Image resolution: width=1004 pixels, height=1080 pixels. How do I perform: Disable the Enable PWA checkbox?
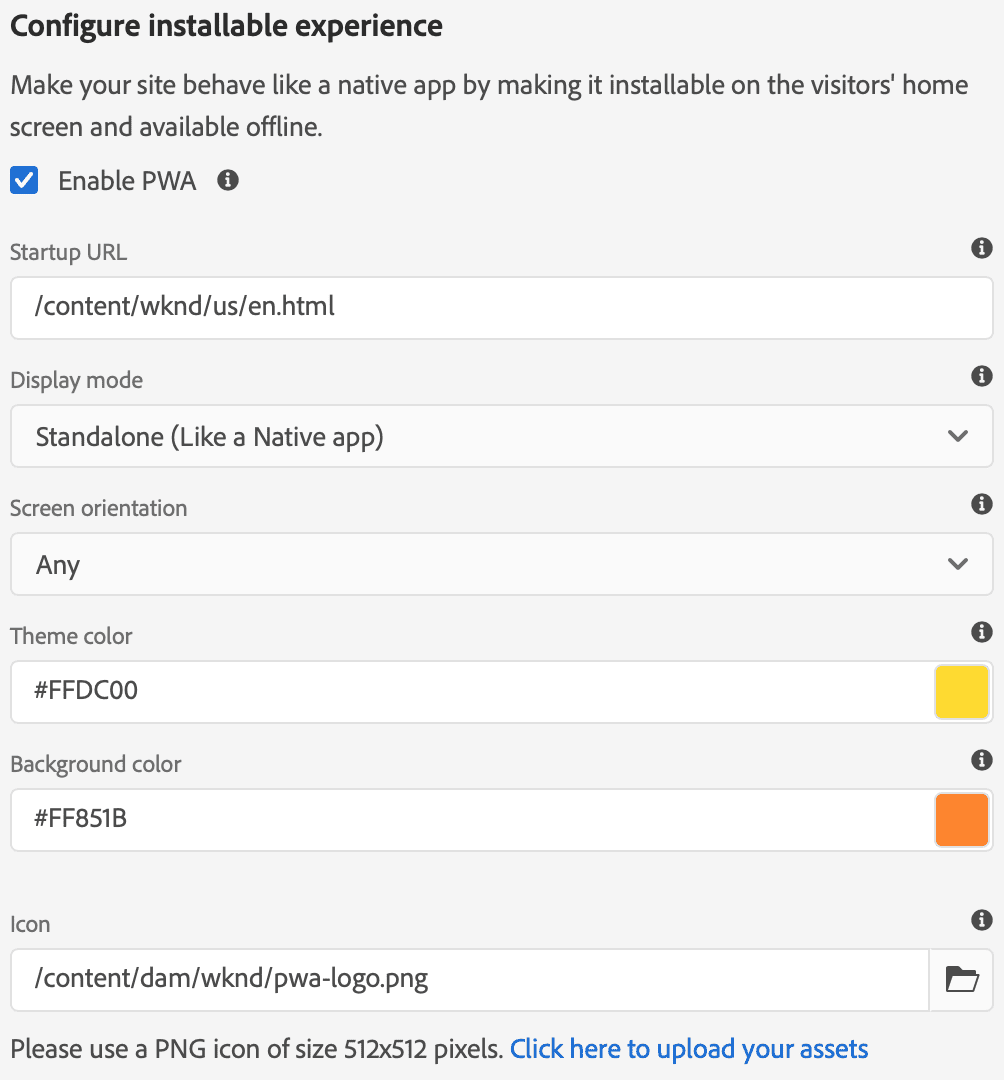[23, 180]
